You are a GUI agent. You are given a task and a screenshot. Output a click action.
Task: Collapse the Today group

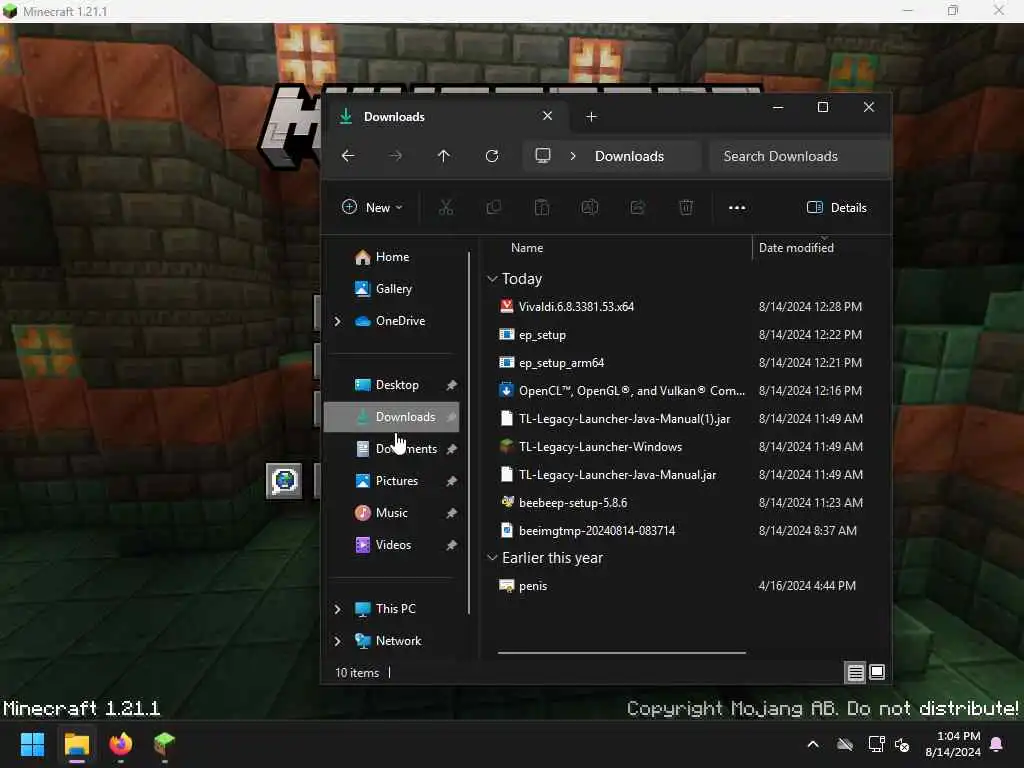pyautogui.click(x=492, y=279)
